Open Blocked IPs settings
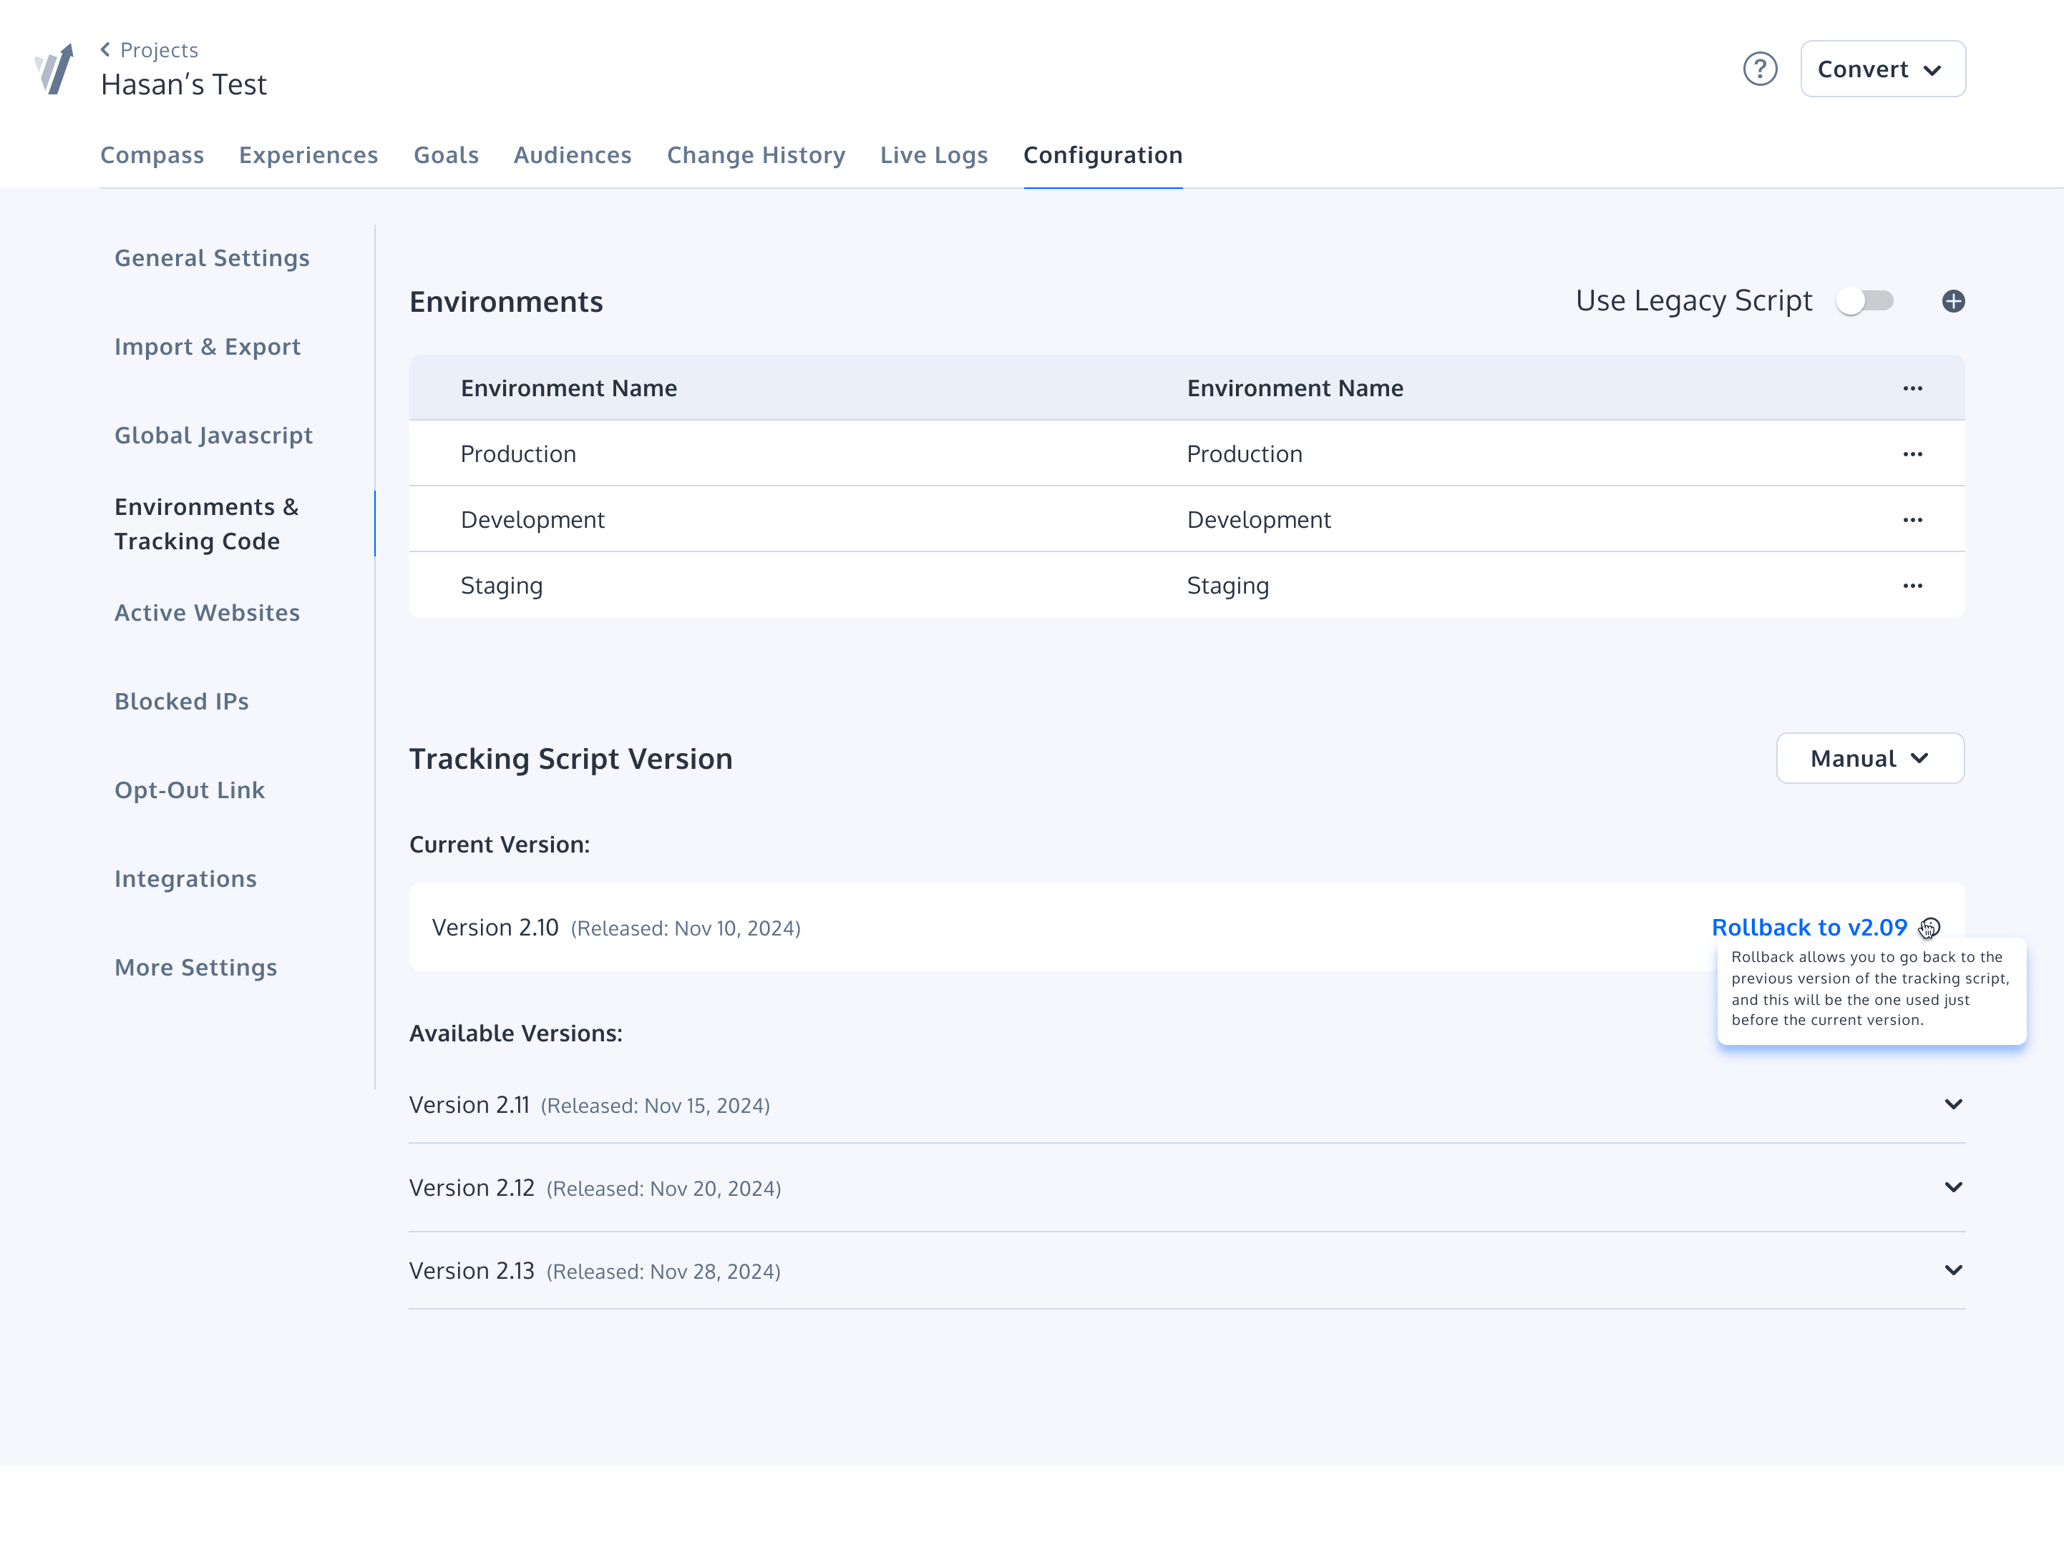2064x1542 pixels. point(181,701)
